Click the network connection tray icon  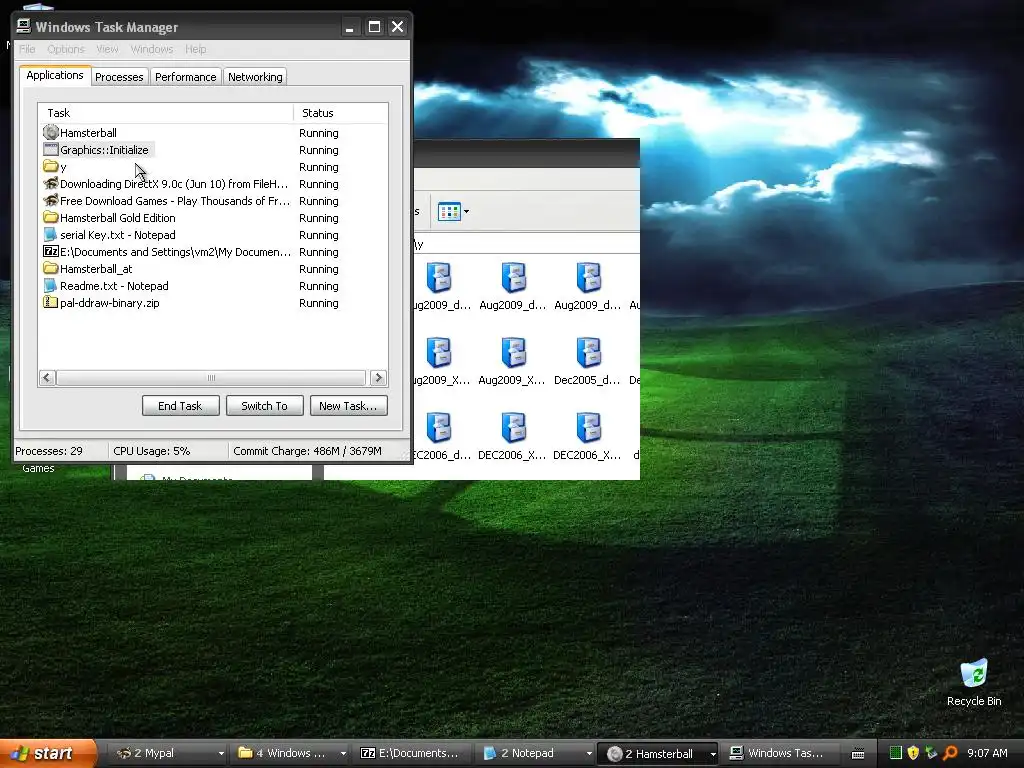point(931,753)
